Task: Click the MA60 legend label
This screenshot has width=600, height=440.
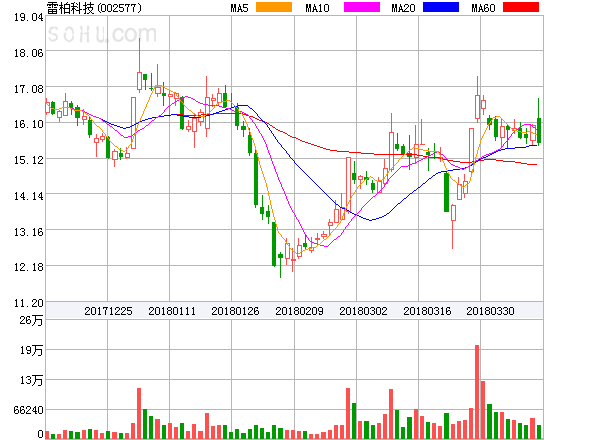Action: coord(483,8)
